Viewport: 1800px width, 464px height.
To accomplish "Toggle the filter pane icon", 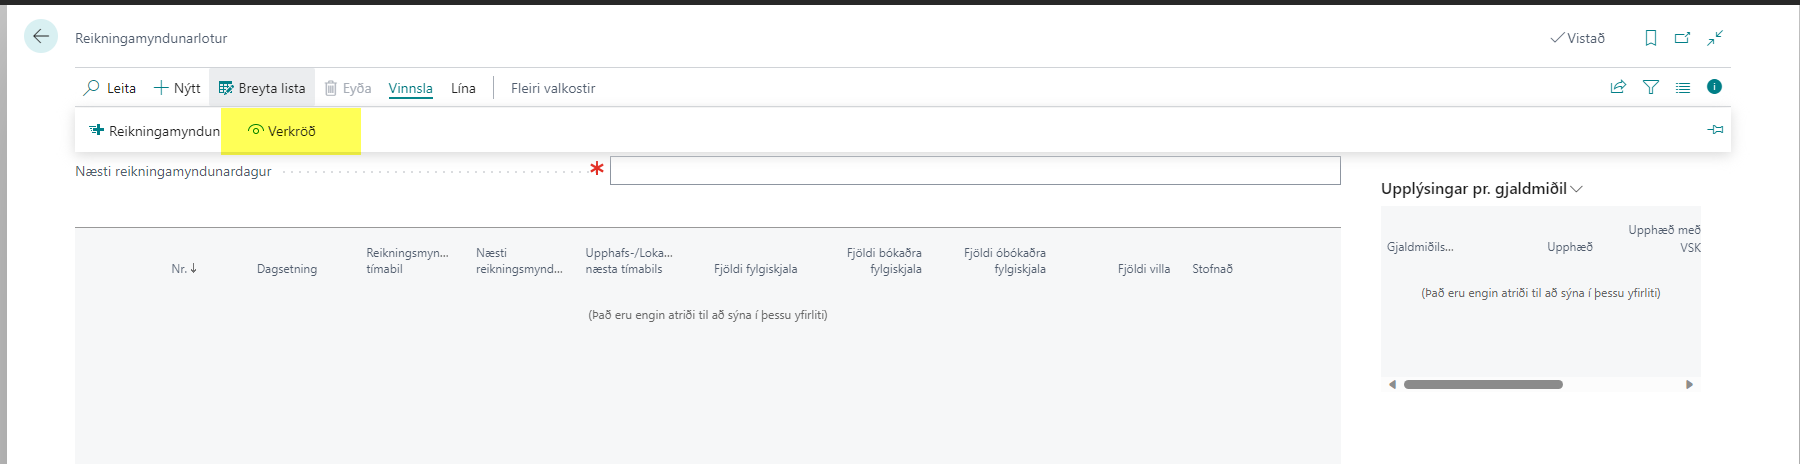I will tap(1651, 88).
